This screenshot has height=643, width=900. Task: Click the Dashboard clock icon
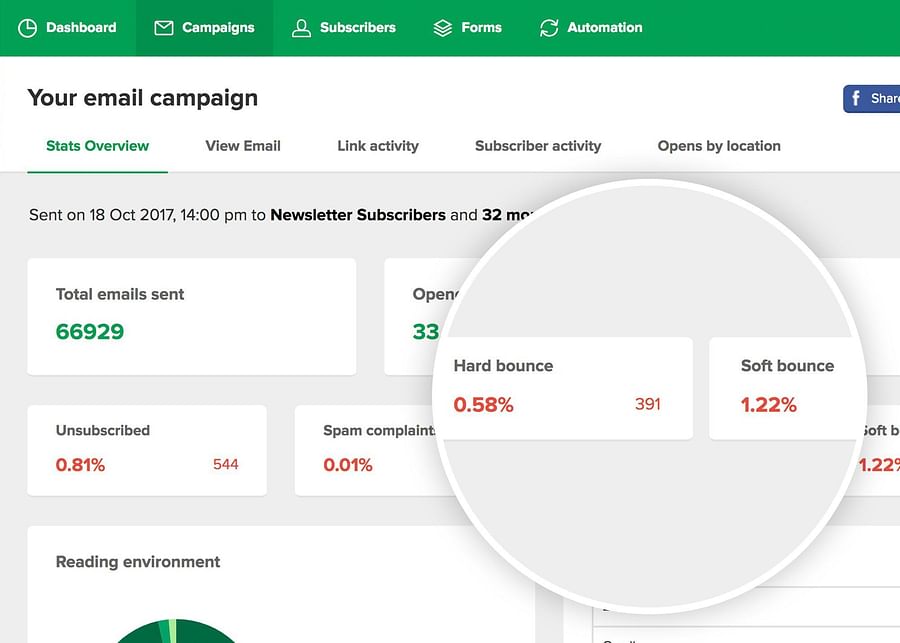[x=28, y=28]
